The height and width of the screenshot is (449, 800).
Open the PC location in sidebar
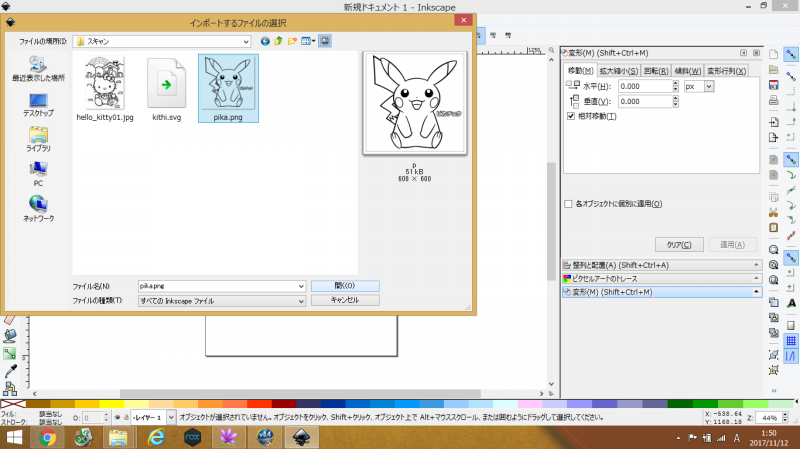click(x=38, y=173)
